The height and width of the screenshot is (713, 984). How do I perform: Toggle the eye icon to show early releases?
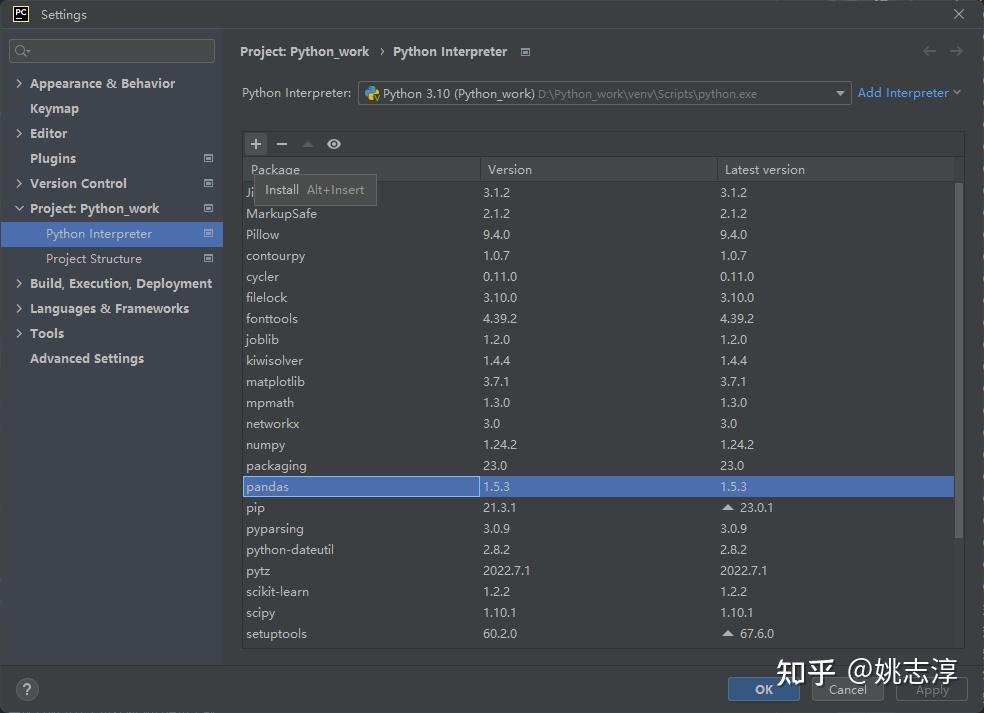(x=334, y=144)
